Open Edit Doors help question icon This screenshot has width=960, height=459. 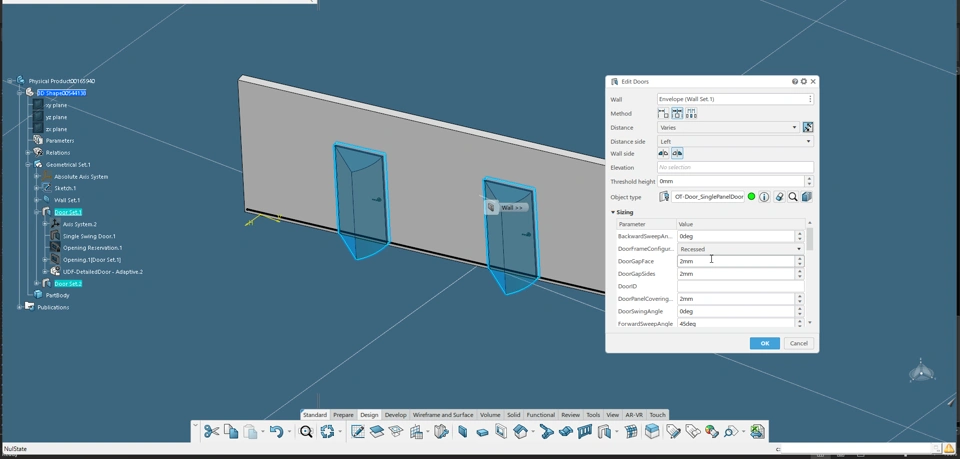pyautogui.click(x=795, y=81)
